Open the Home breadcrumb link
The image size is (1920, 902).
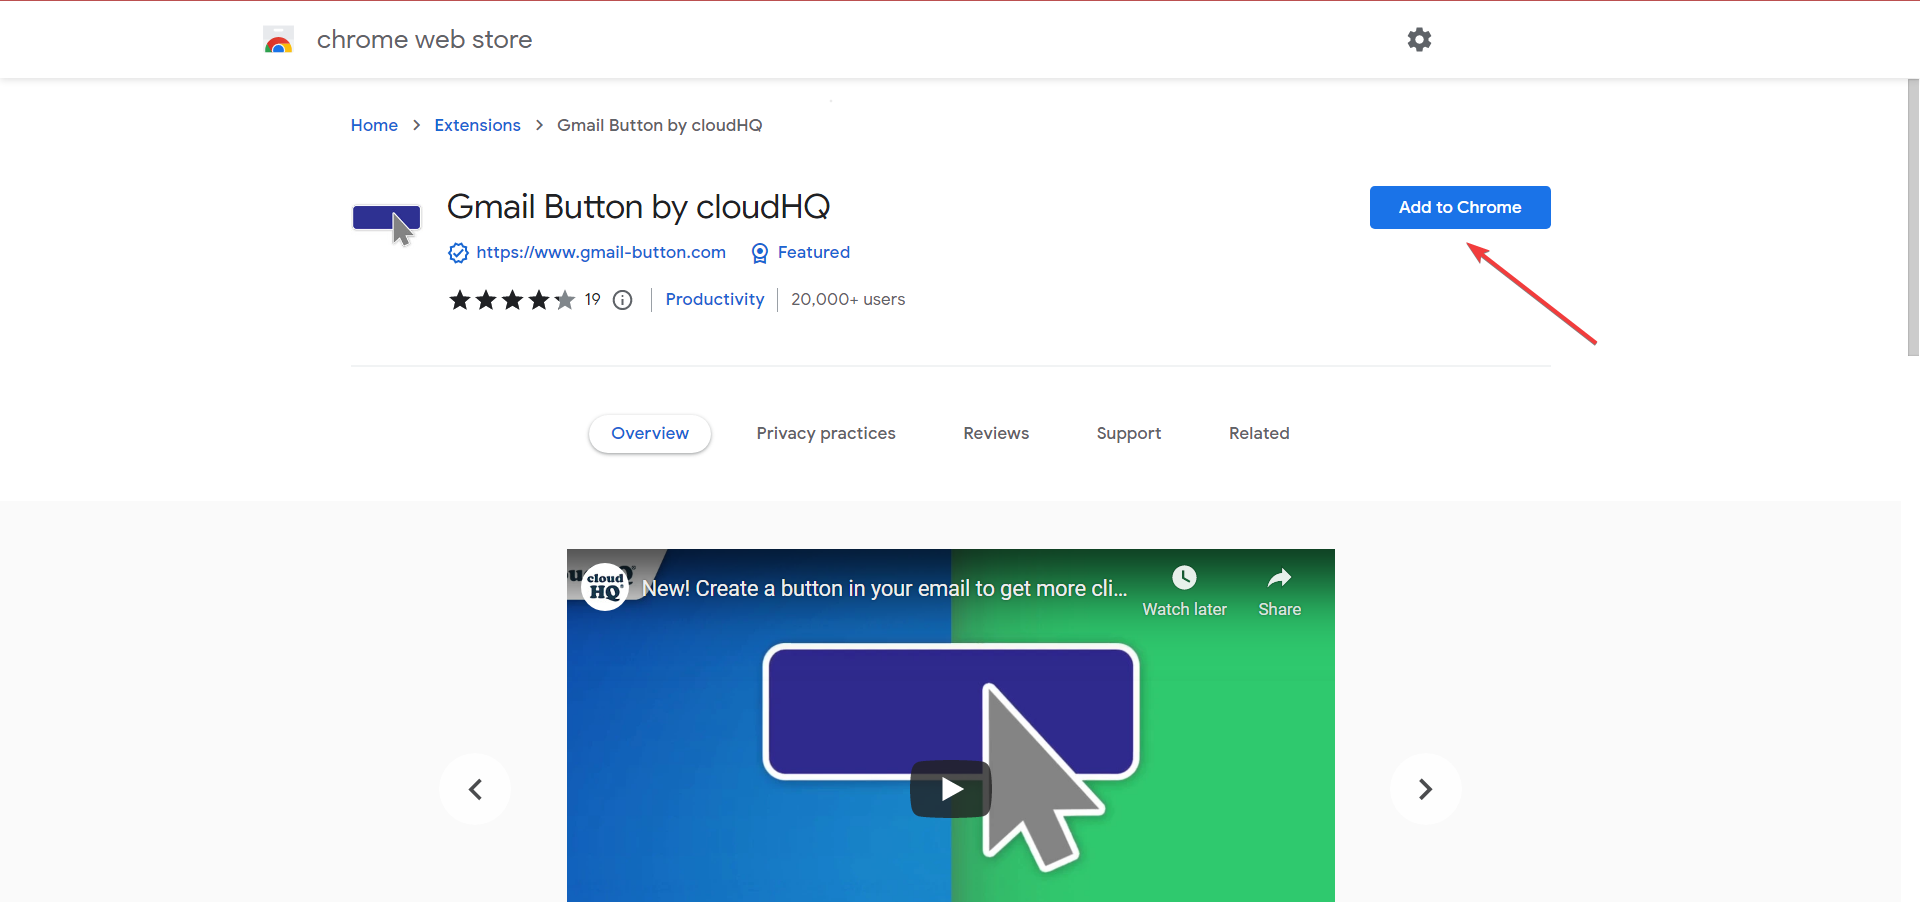(x=374, y=125)
